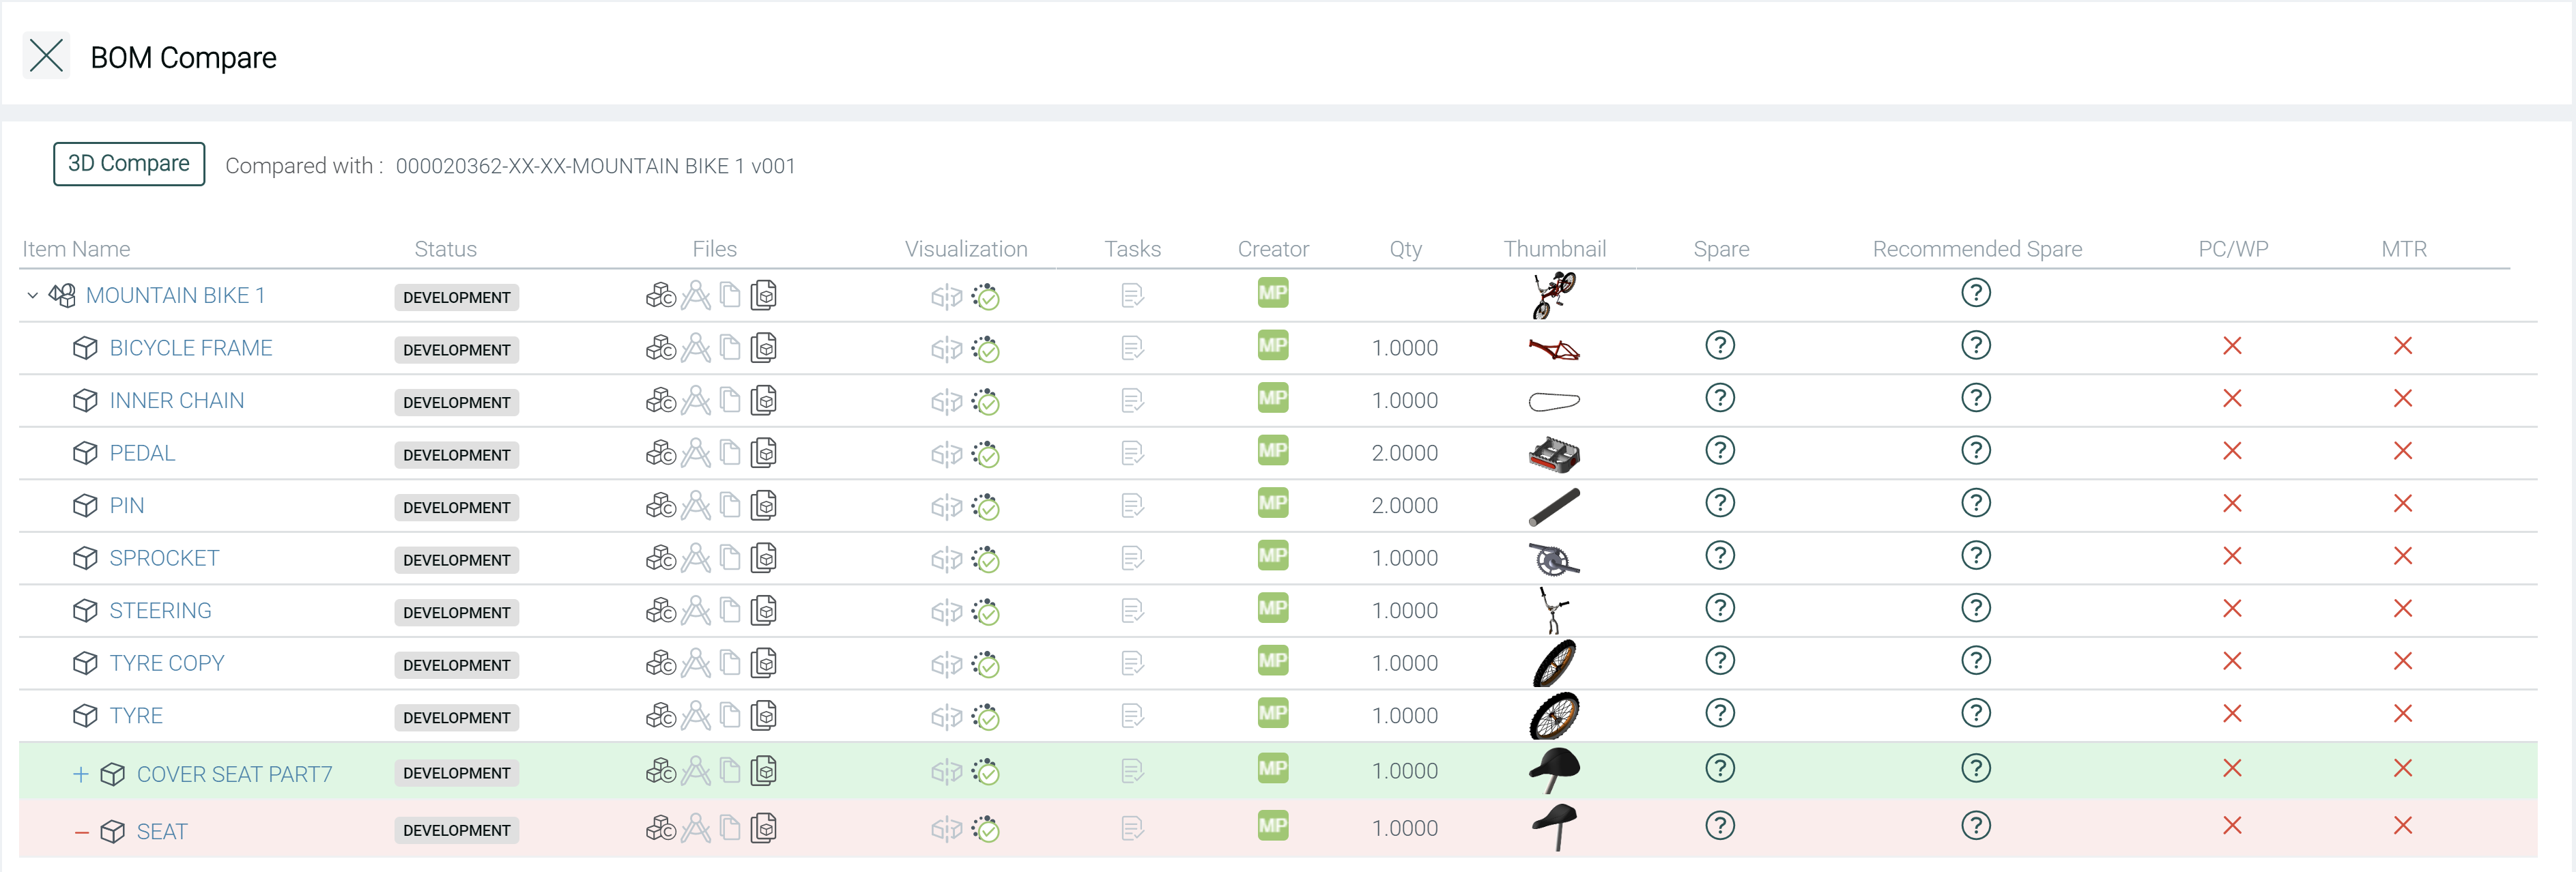
Task: Click the Qty column header
Action: pyautogui.click(x=1405, y=249)
